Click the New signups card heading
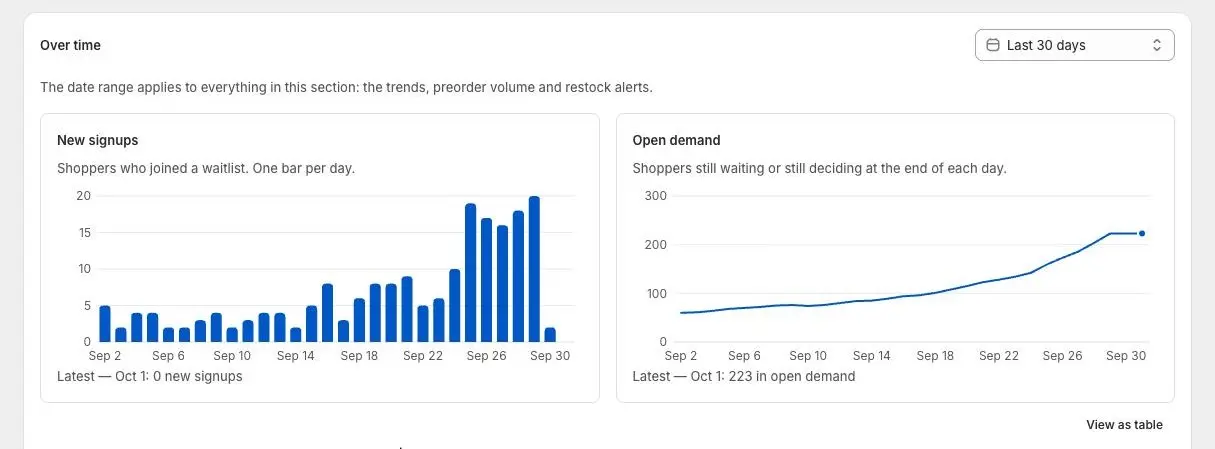 click(98, 140)
